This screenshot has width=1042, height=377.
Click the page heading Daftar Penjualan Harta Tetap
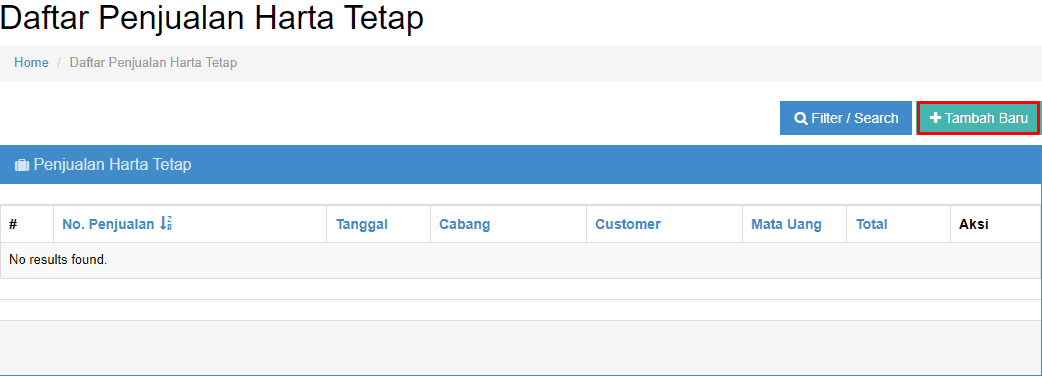tap(211, 18)
